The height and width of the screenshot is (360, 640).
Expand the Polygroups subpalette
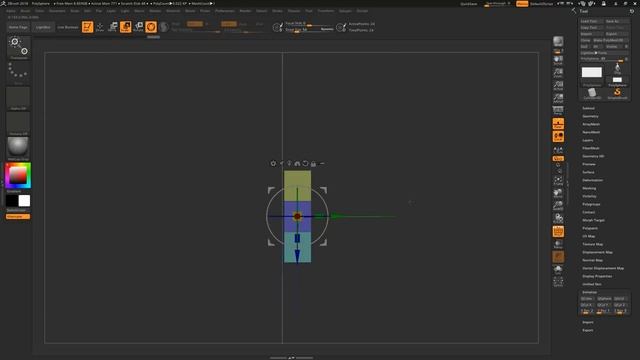pos(591,204)
